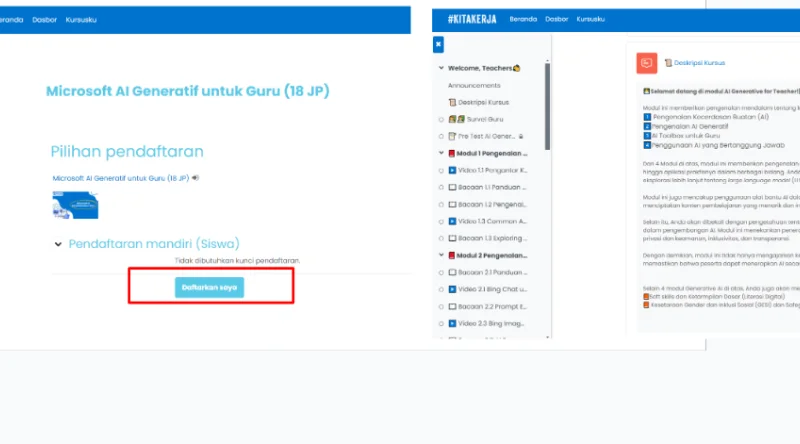Click the Survei Guru emoji icon

pyautogui.click(x=457, y=119)
